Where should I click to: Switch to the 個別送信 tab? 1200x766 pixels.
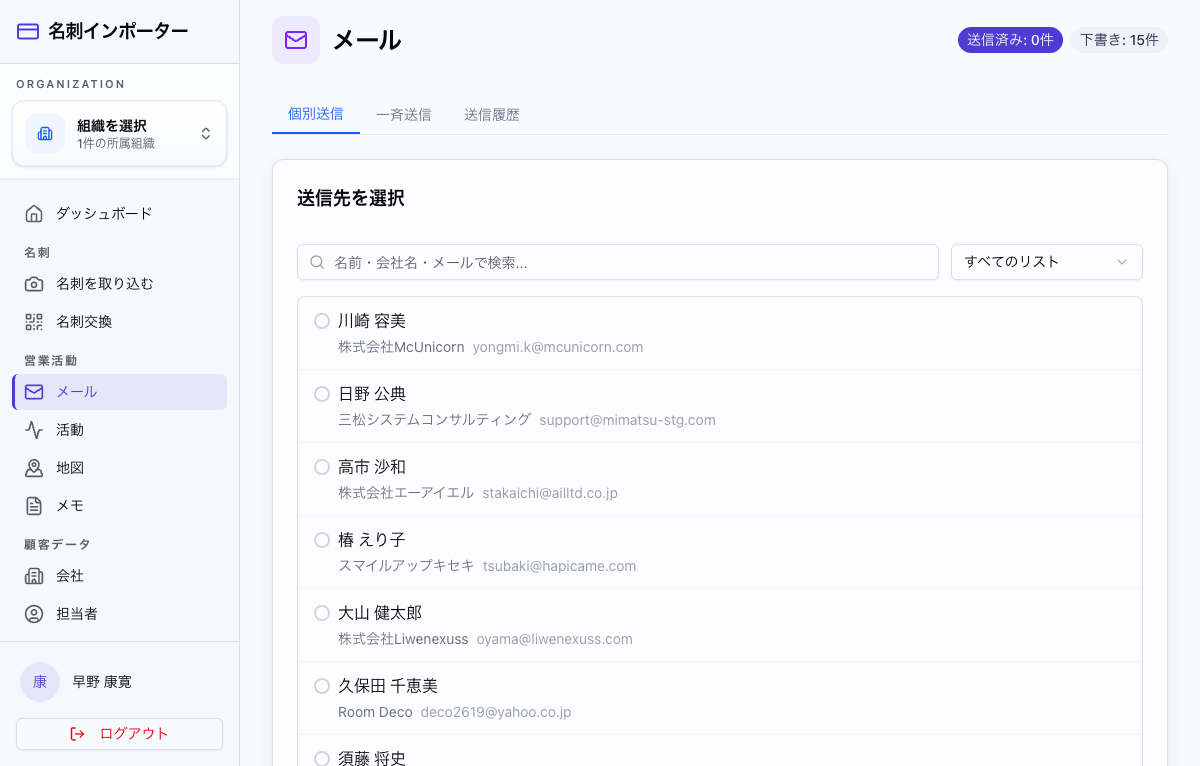[316, 114]
